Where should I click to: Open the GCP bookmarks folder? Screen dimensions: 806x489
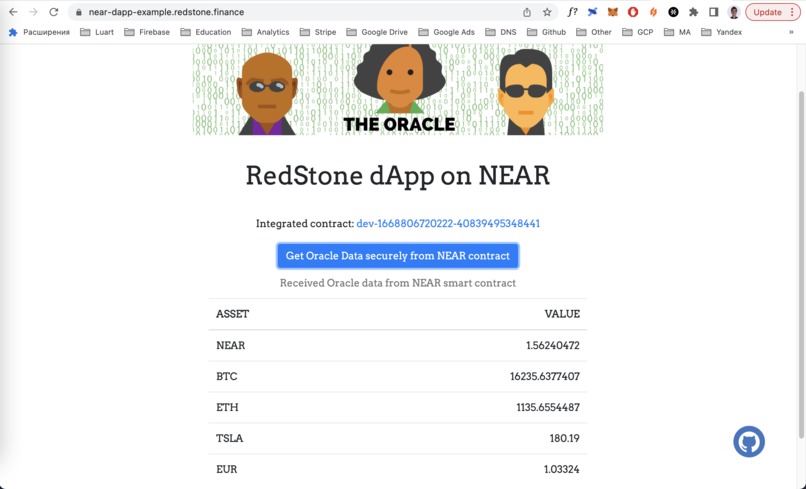[x=638, y=32]
